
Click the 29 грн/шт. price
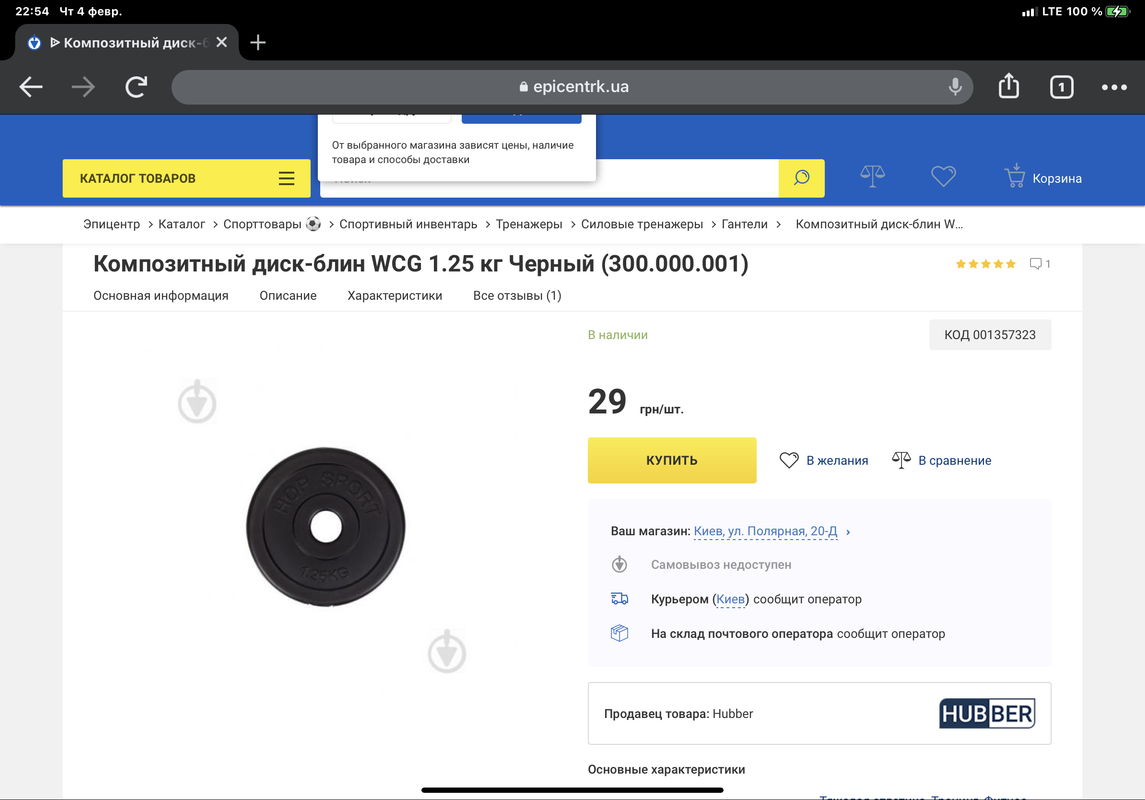pos(635,402)
